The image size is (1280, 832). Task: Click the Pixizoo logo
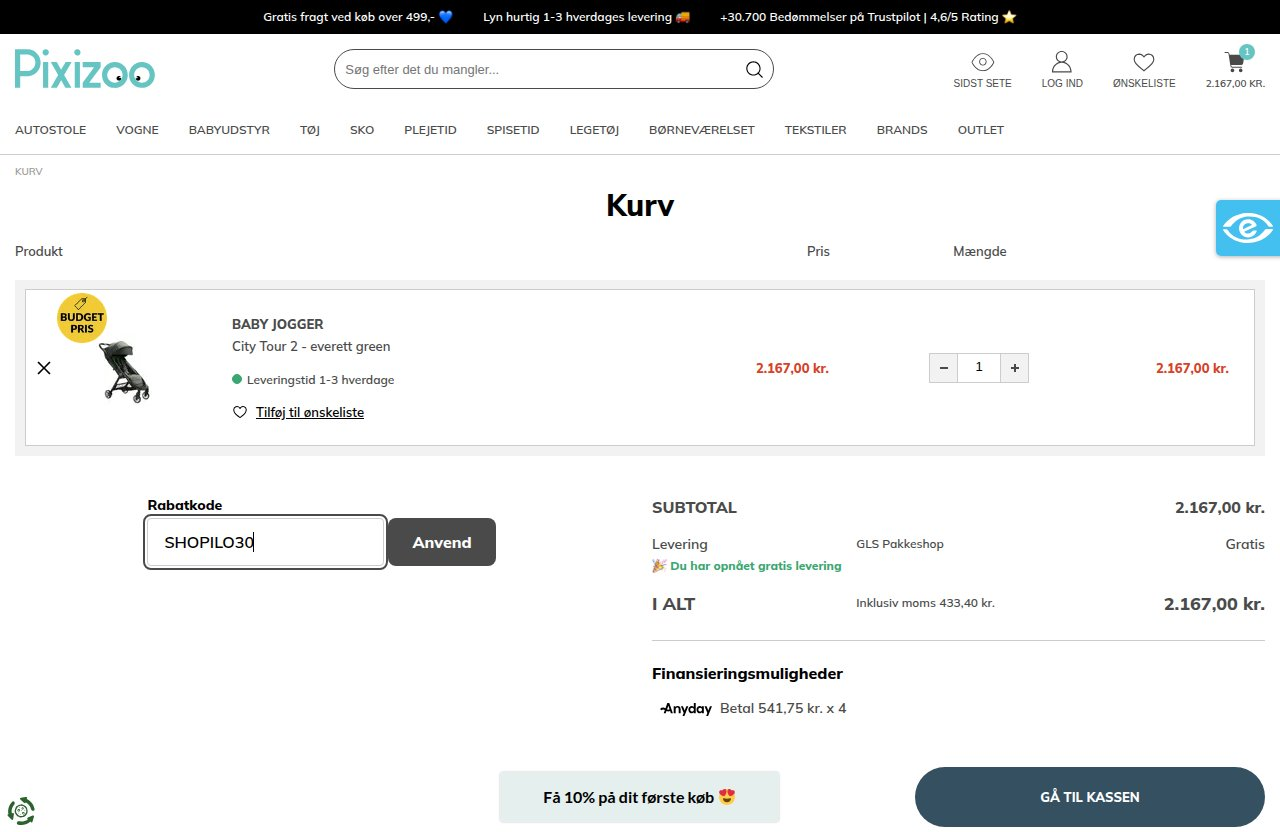(x=85, y=69)
